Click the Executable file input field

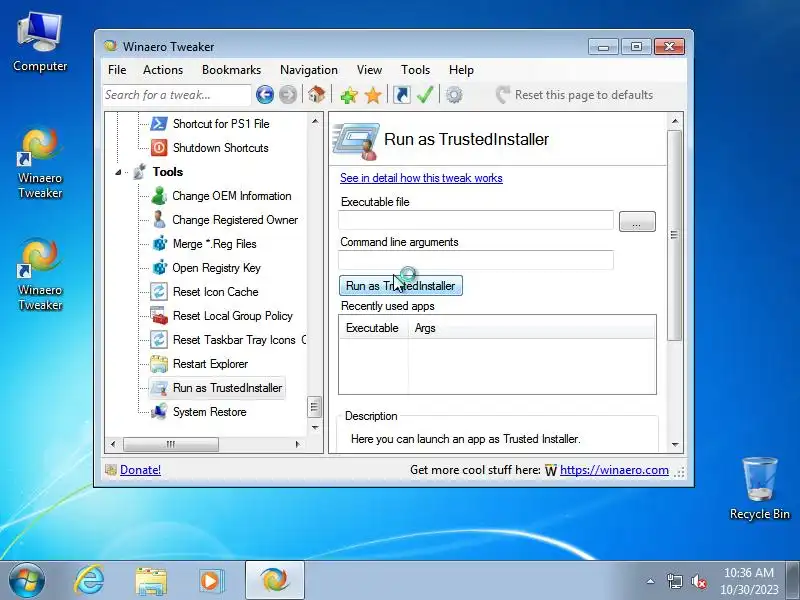coord(476,220)
